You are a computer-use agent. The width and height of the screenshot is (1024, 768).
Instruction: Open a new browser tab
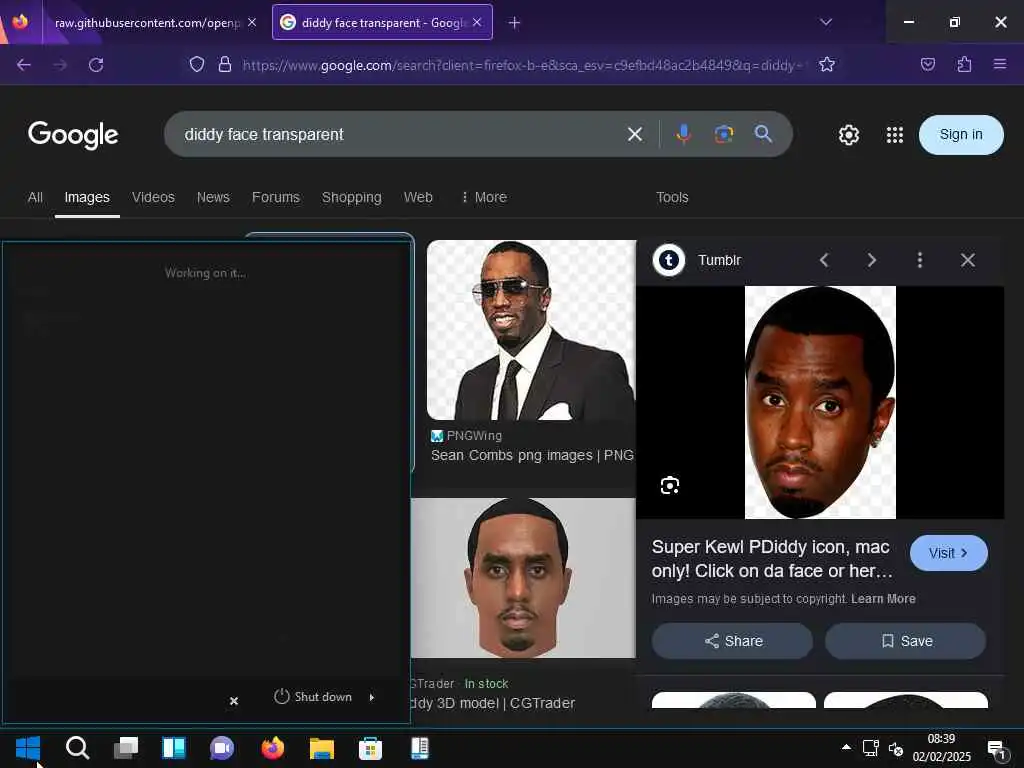point(514,23)
